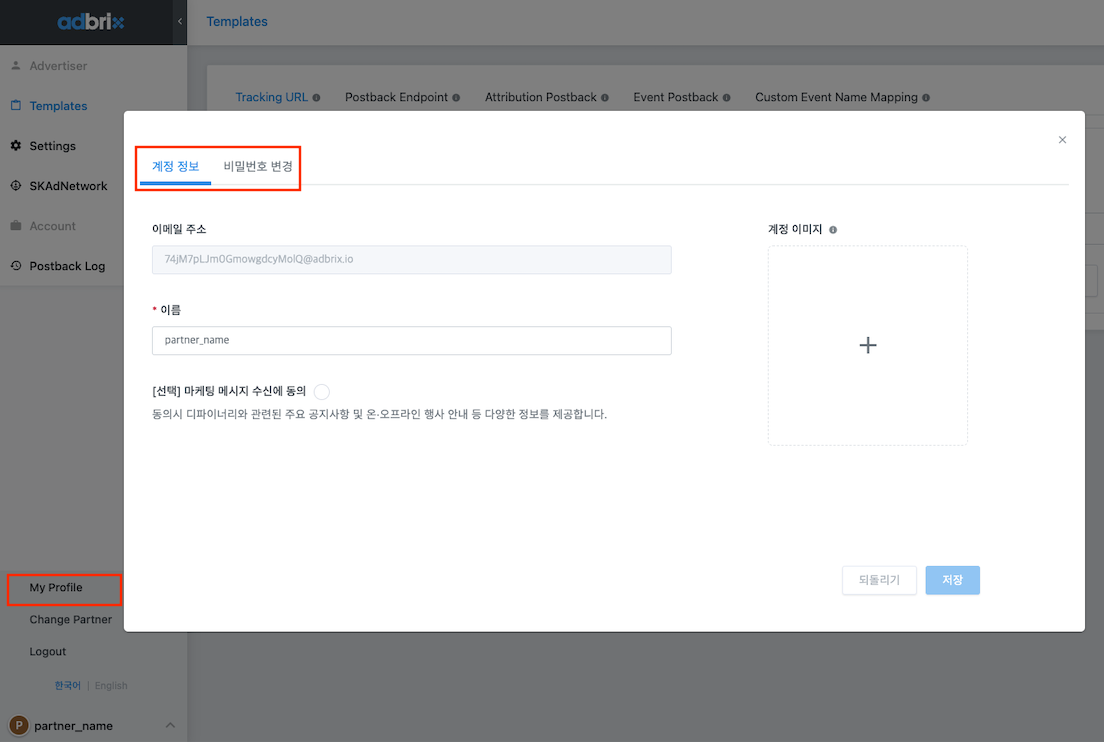Click the Templates clipboard icon in sidebar
1104x742 pixels.
(x=16, y=106)
